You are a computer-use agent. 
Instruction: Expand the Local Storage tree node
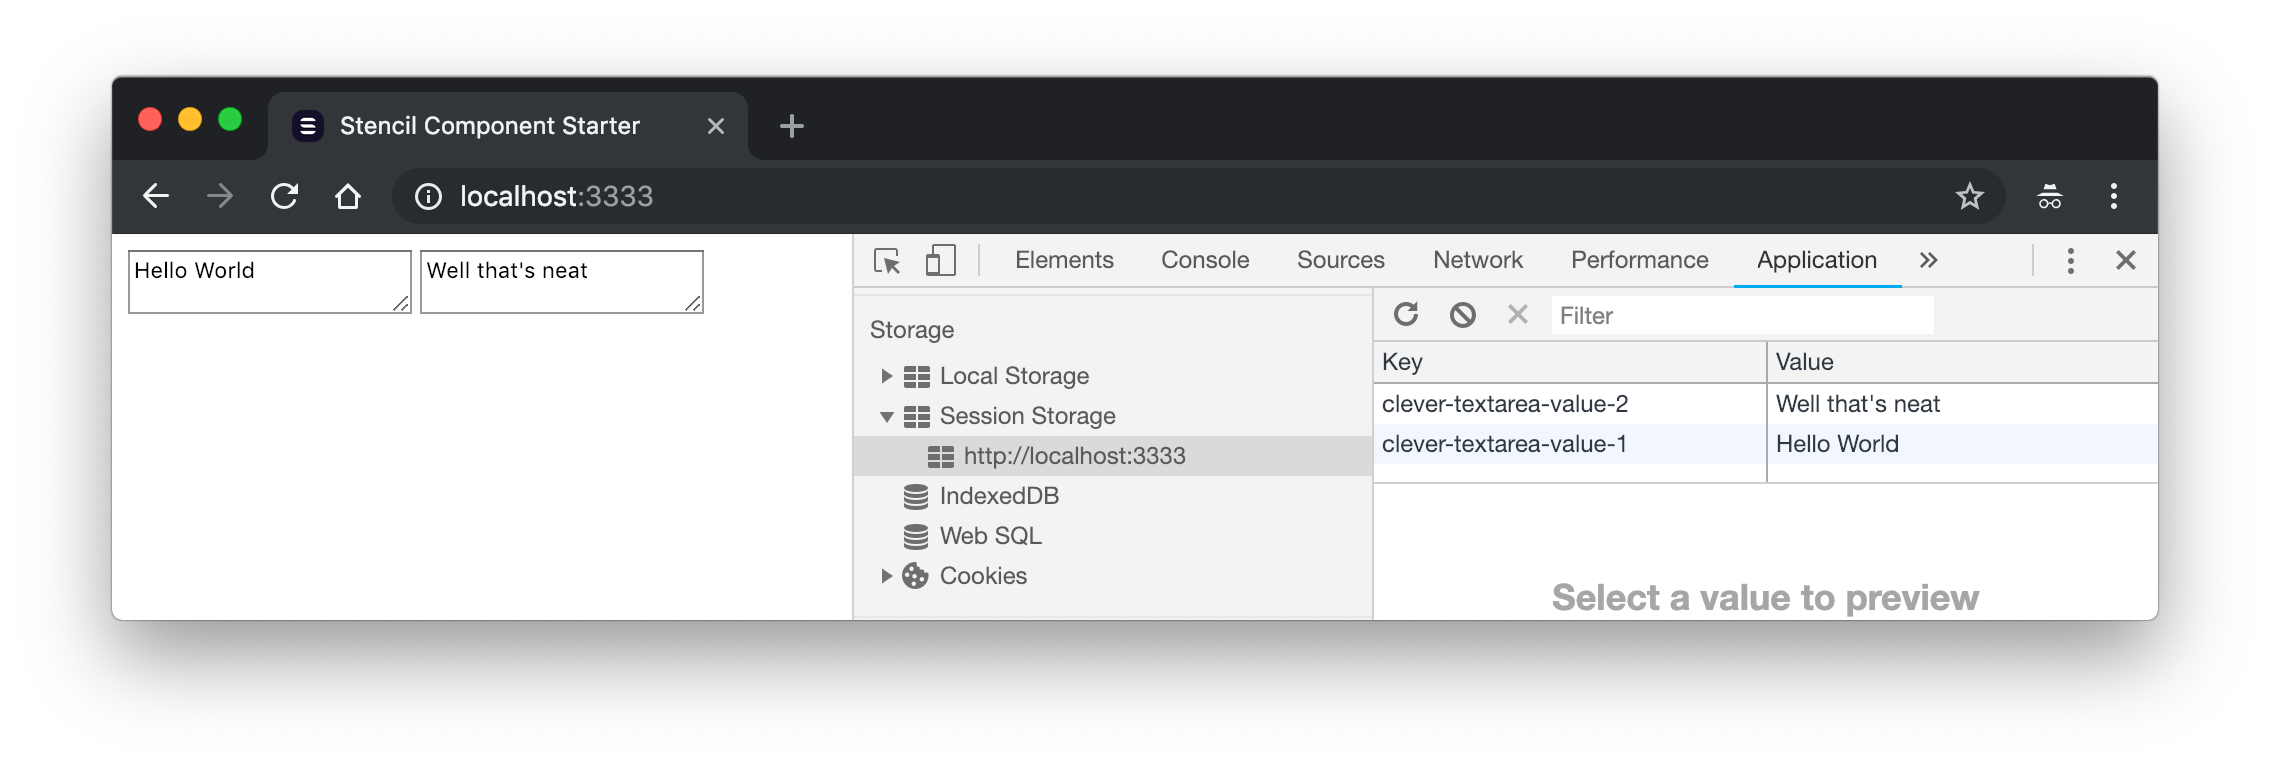coord(886,376)
